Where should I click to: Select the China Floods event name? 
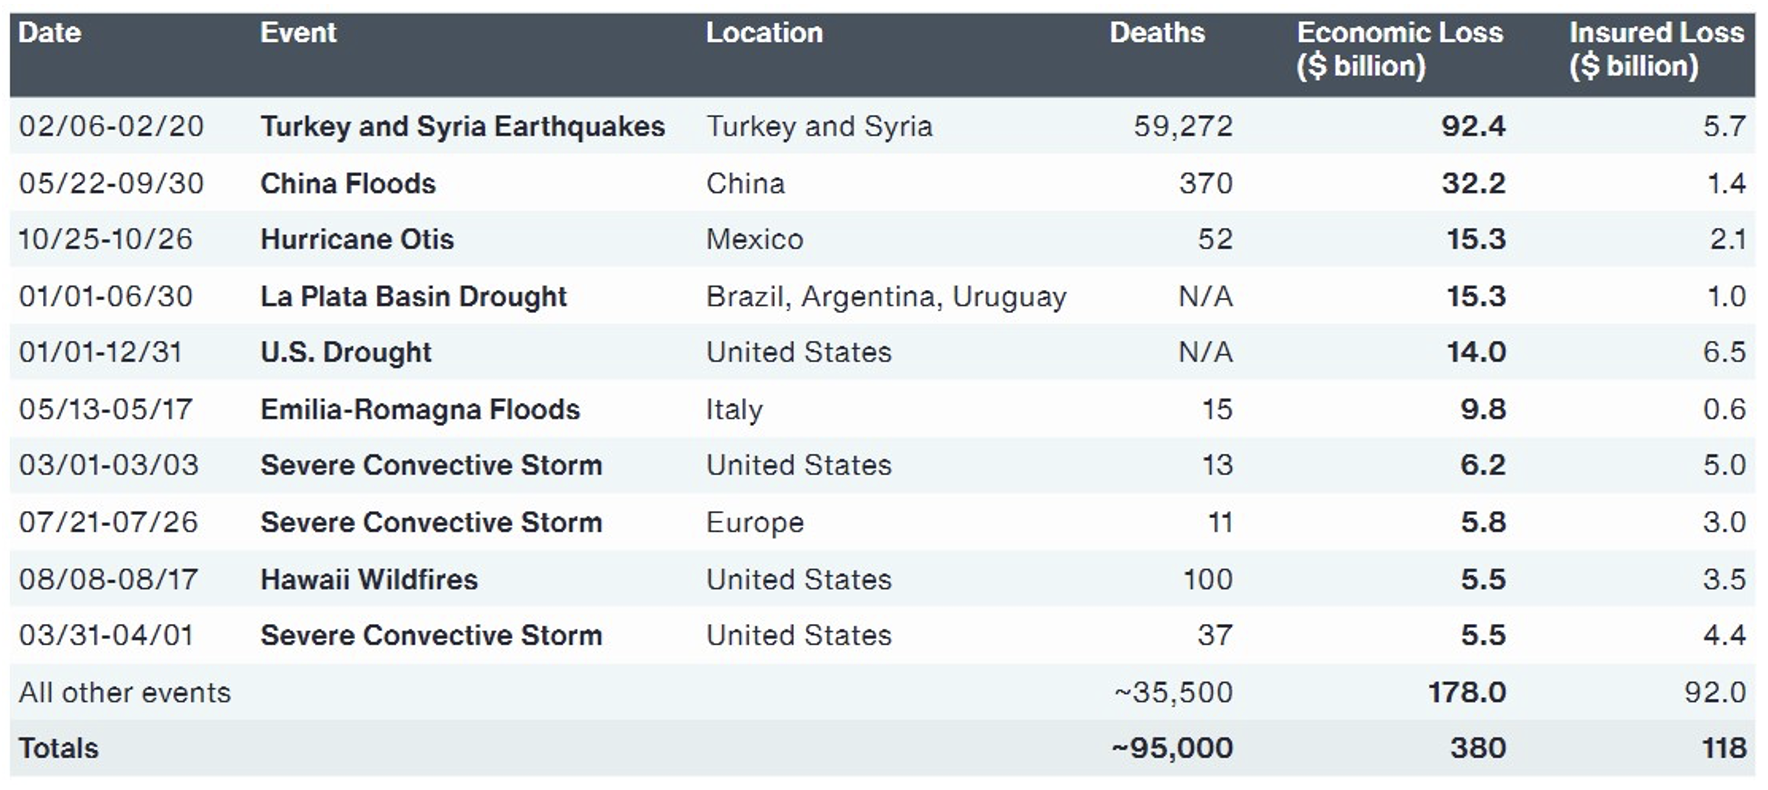click(x=348, y=184)
